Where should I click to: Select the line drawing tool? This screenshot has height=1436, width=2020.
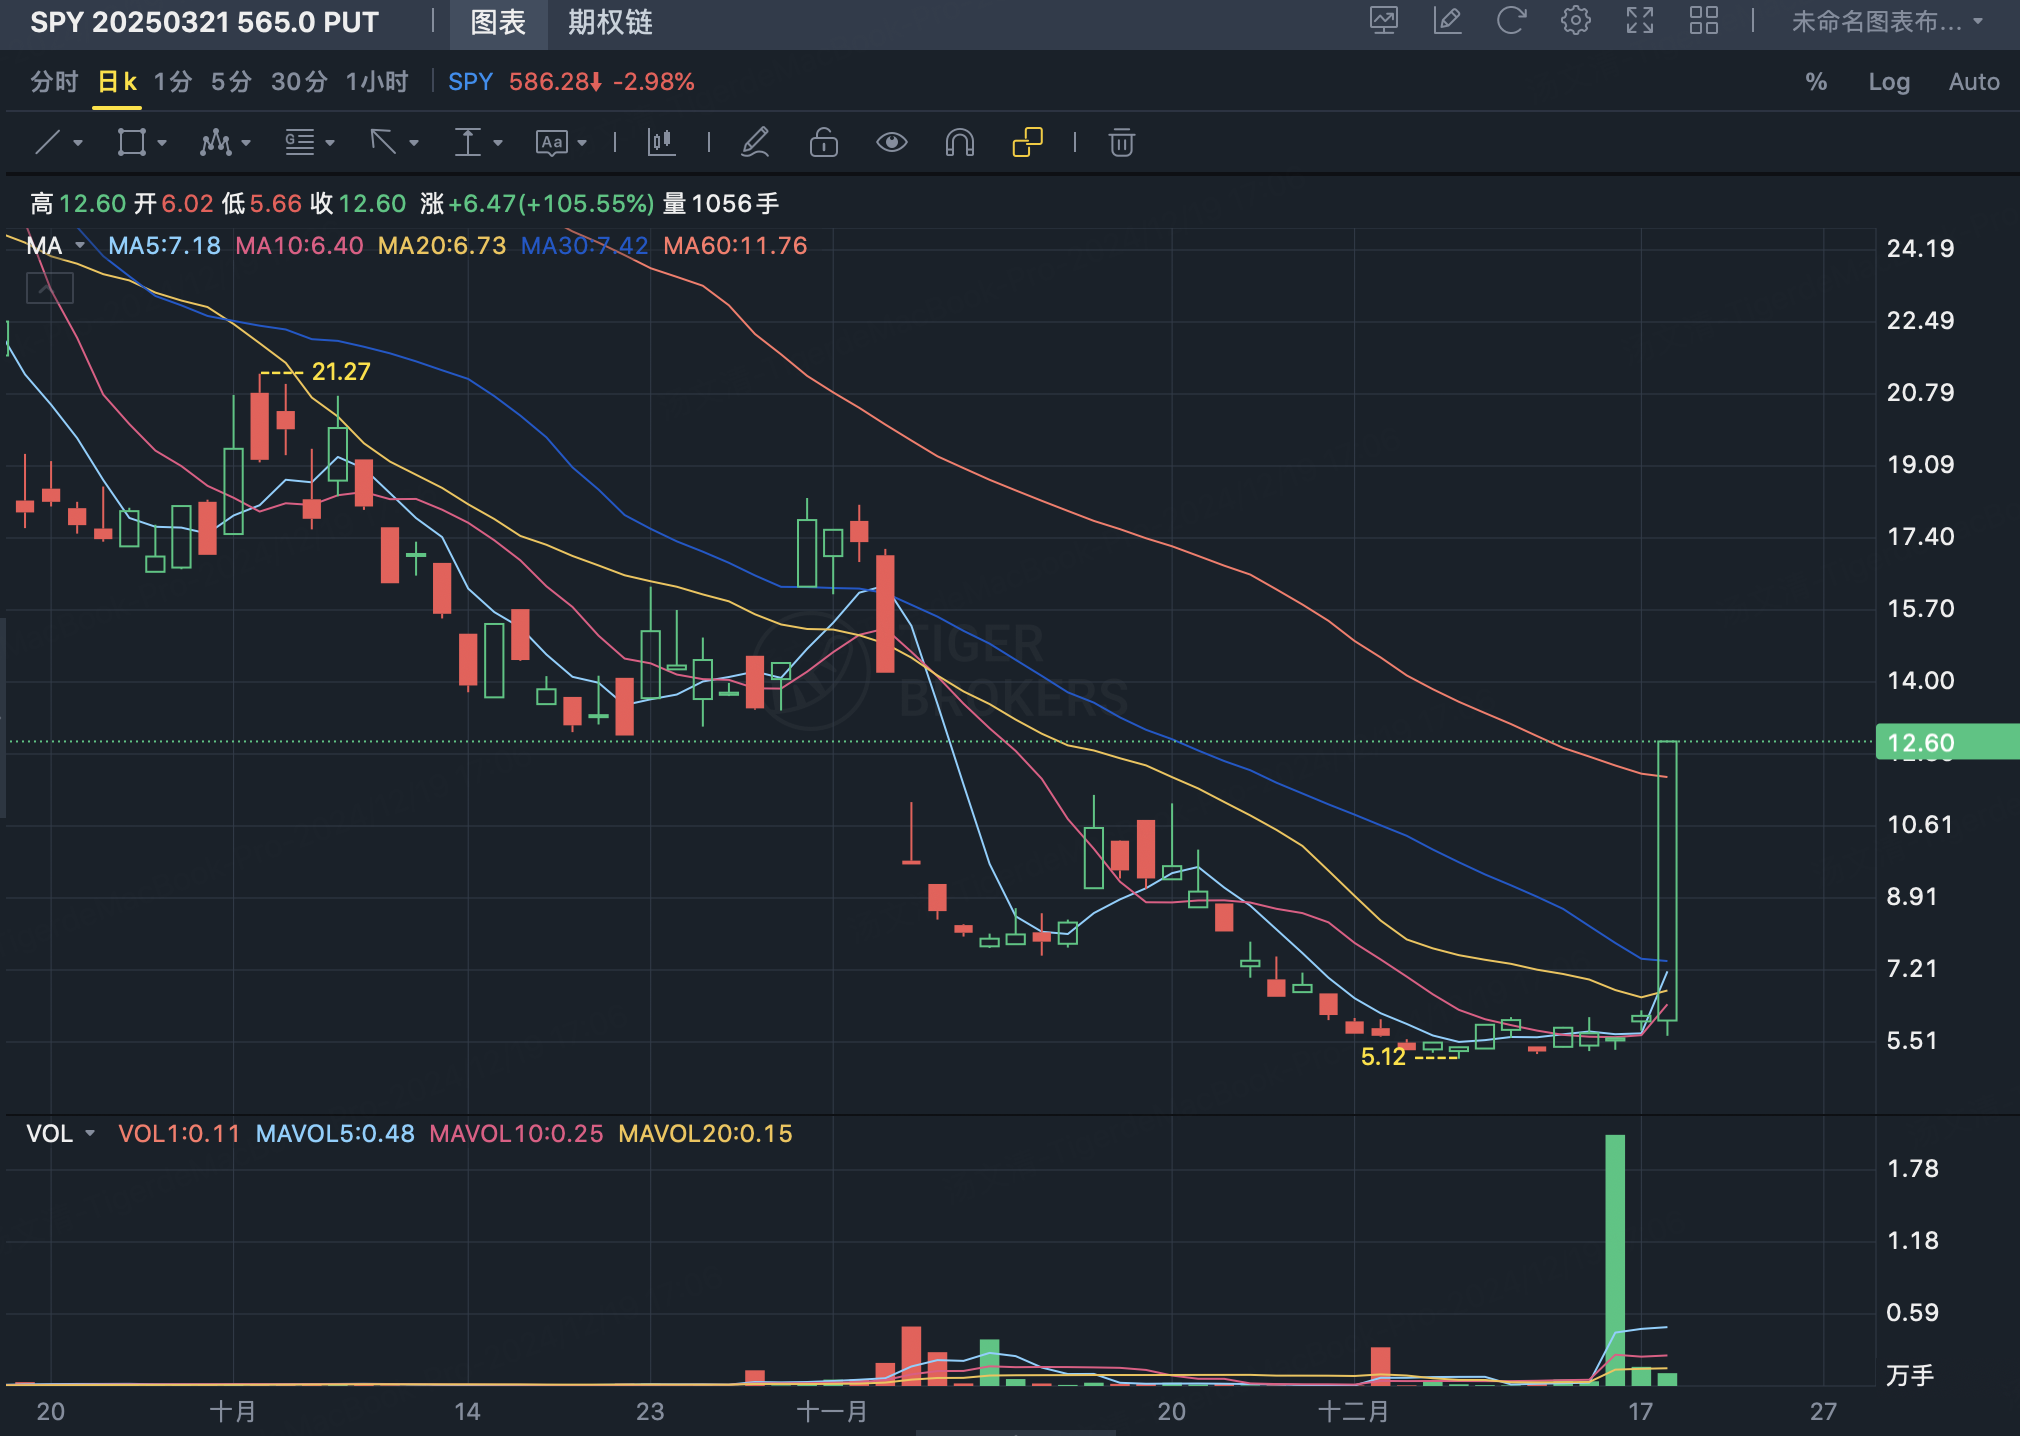click(48, 143)
